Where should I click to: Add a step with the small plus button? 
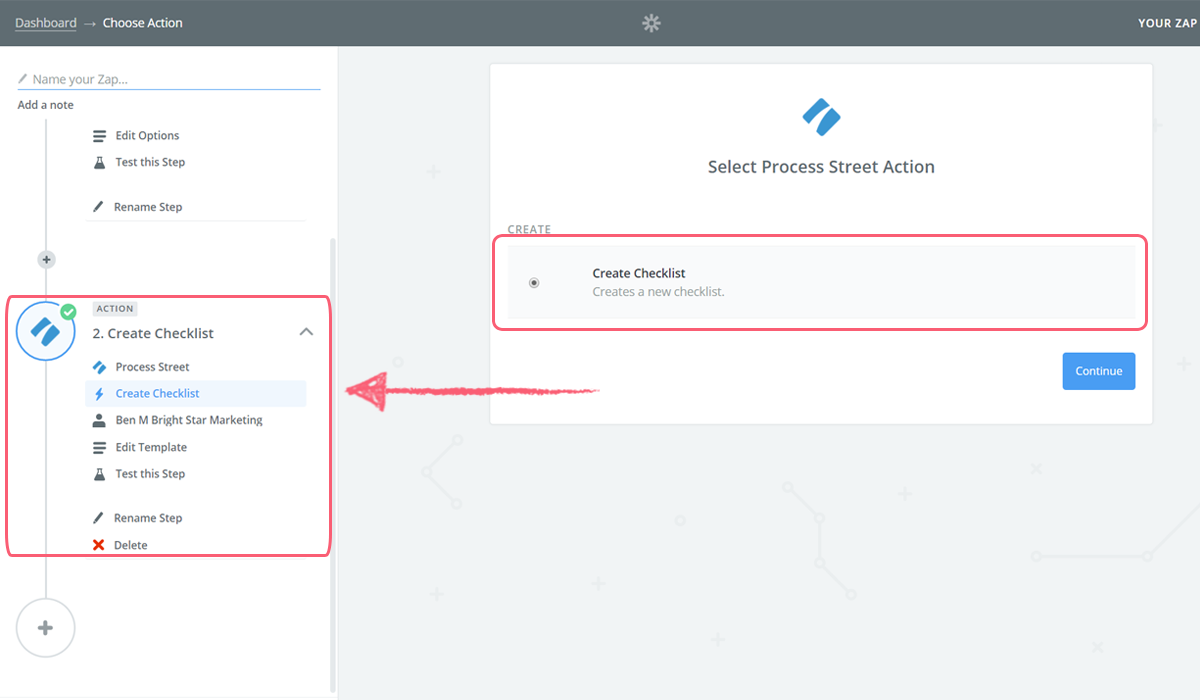point(46,260)
